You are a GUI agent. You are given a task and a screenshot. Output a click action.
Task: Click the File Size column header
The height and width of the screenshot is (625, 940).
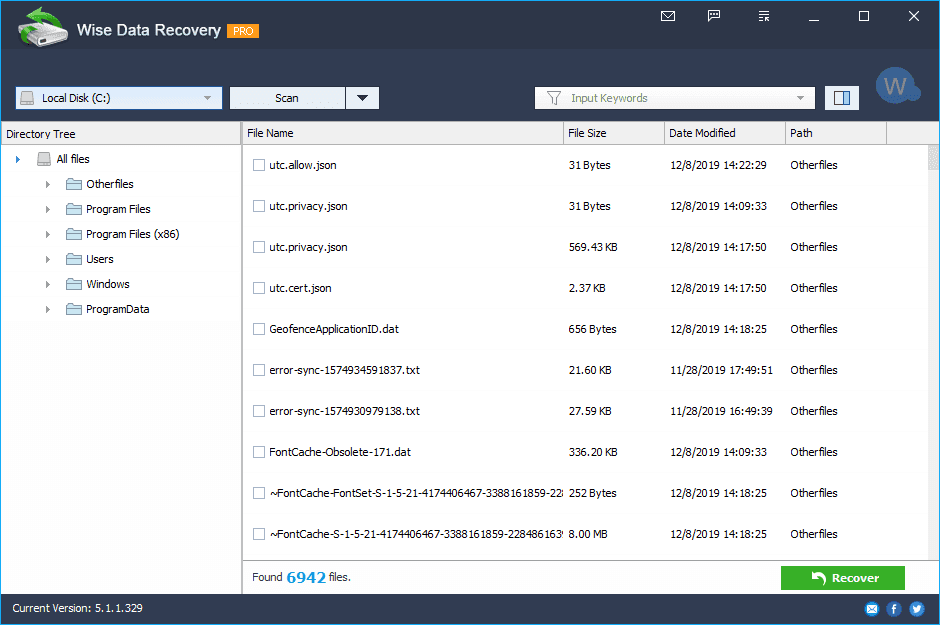589,132
